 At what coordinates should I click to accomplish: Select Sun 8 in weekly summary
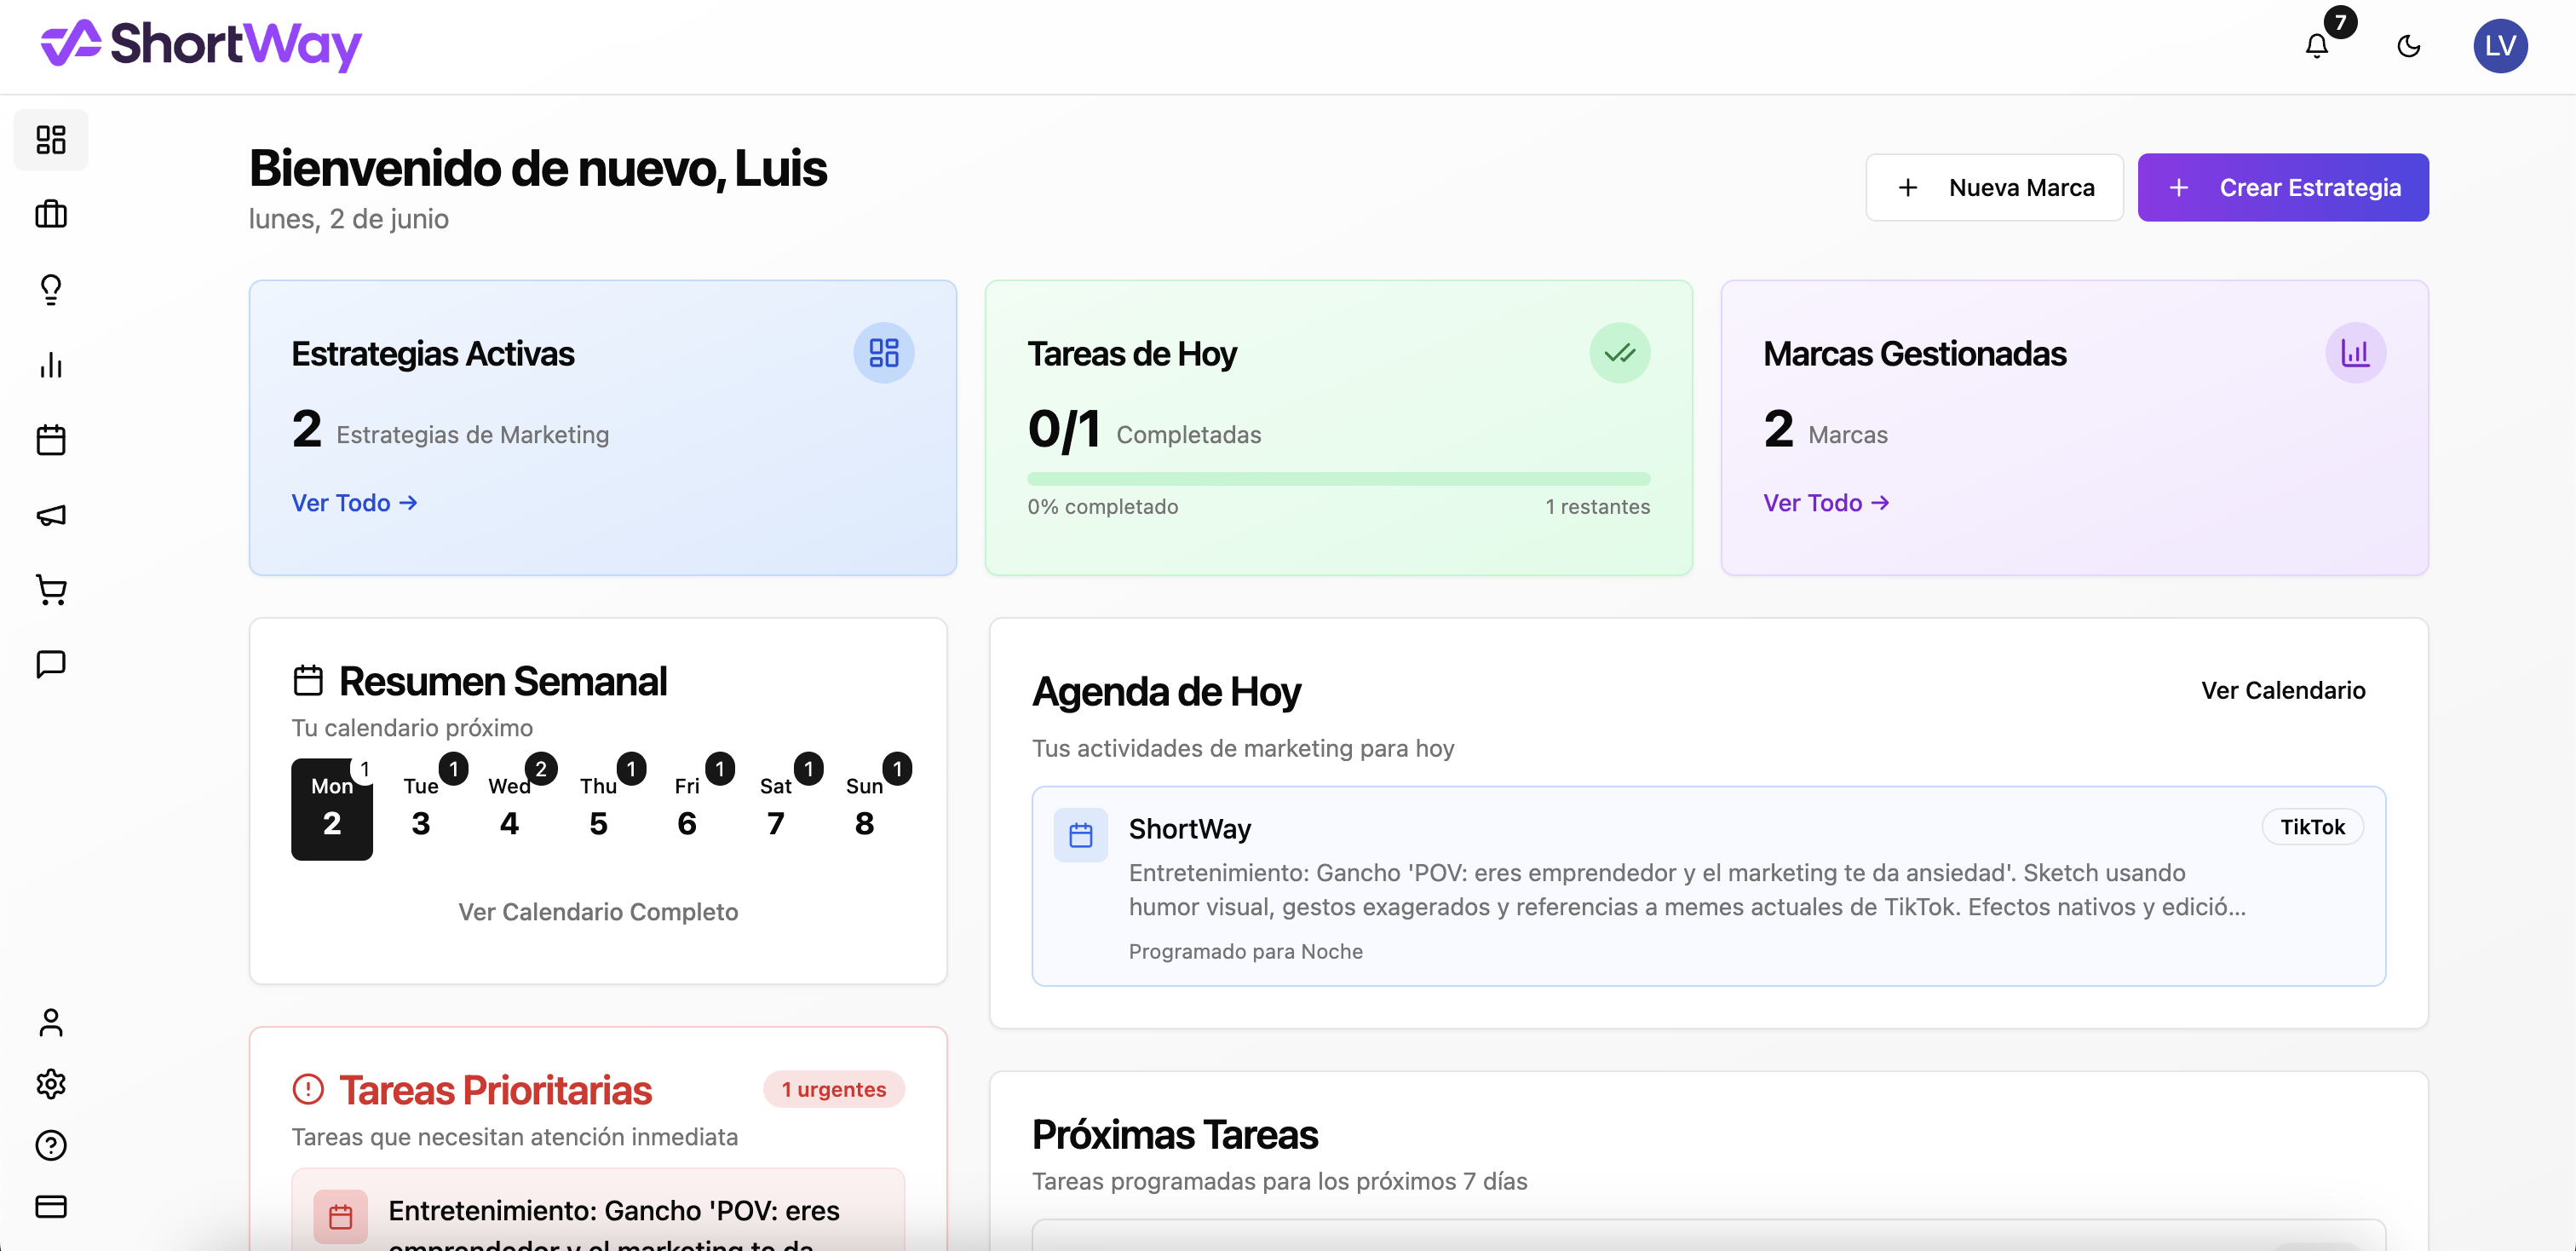click(865, 808)
